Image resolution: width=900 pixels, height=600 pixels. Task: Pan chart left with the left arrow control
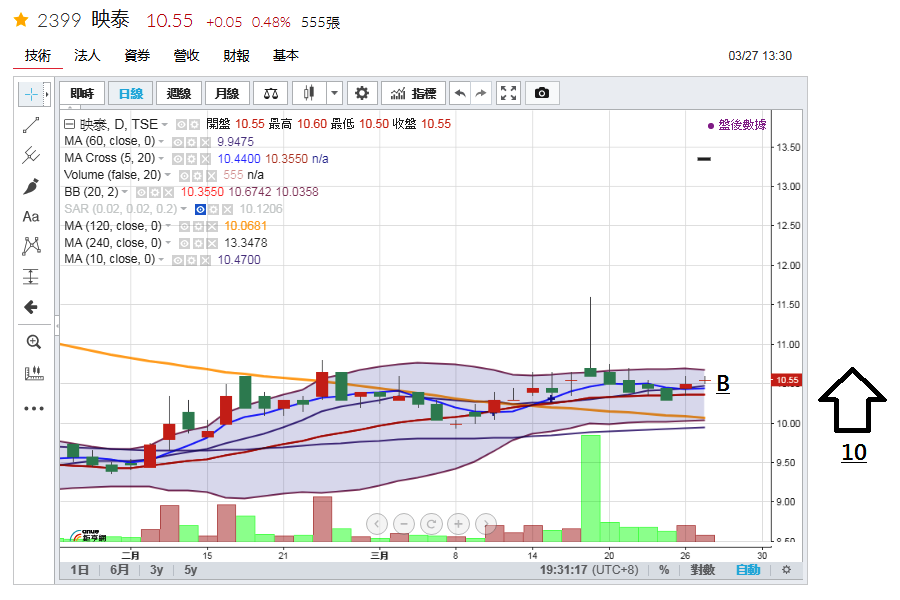click(377, 524)
